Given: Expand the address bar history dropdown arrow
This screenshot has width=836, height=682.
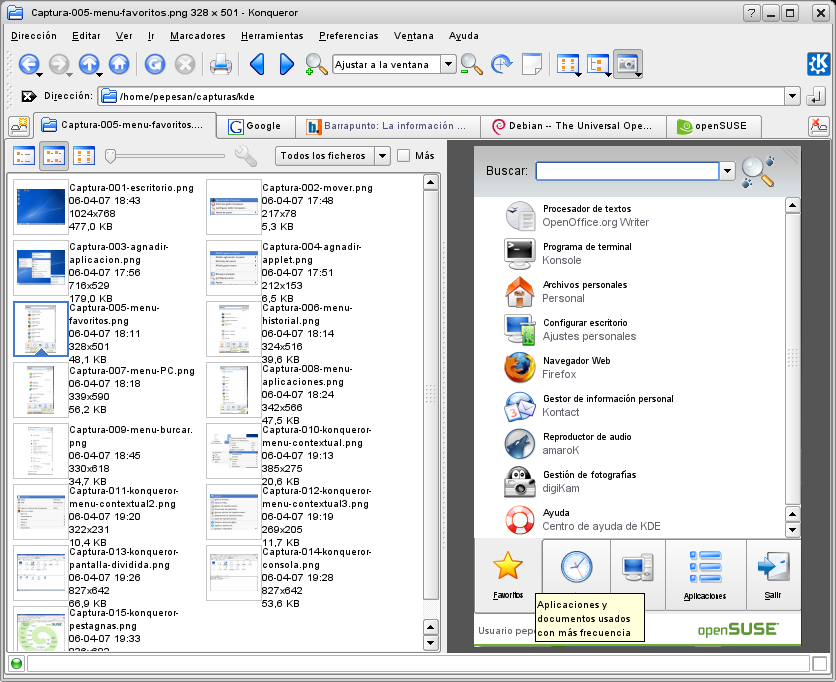Looking at the screenshot, I should coord(792,97).
